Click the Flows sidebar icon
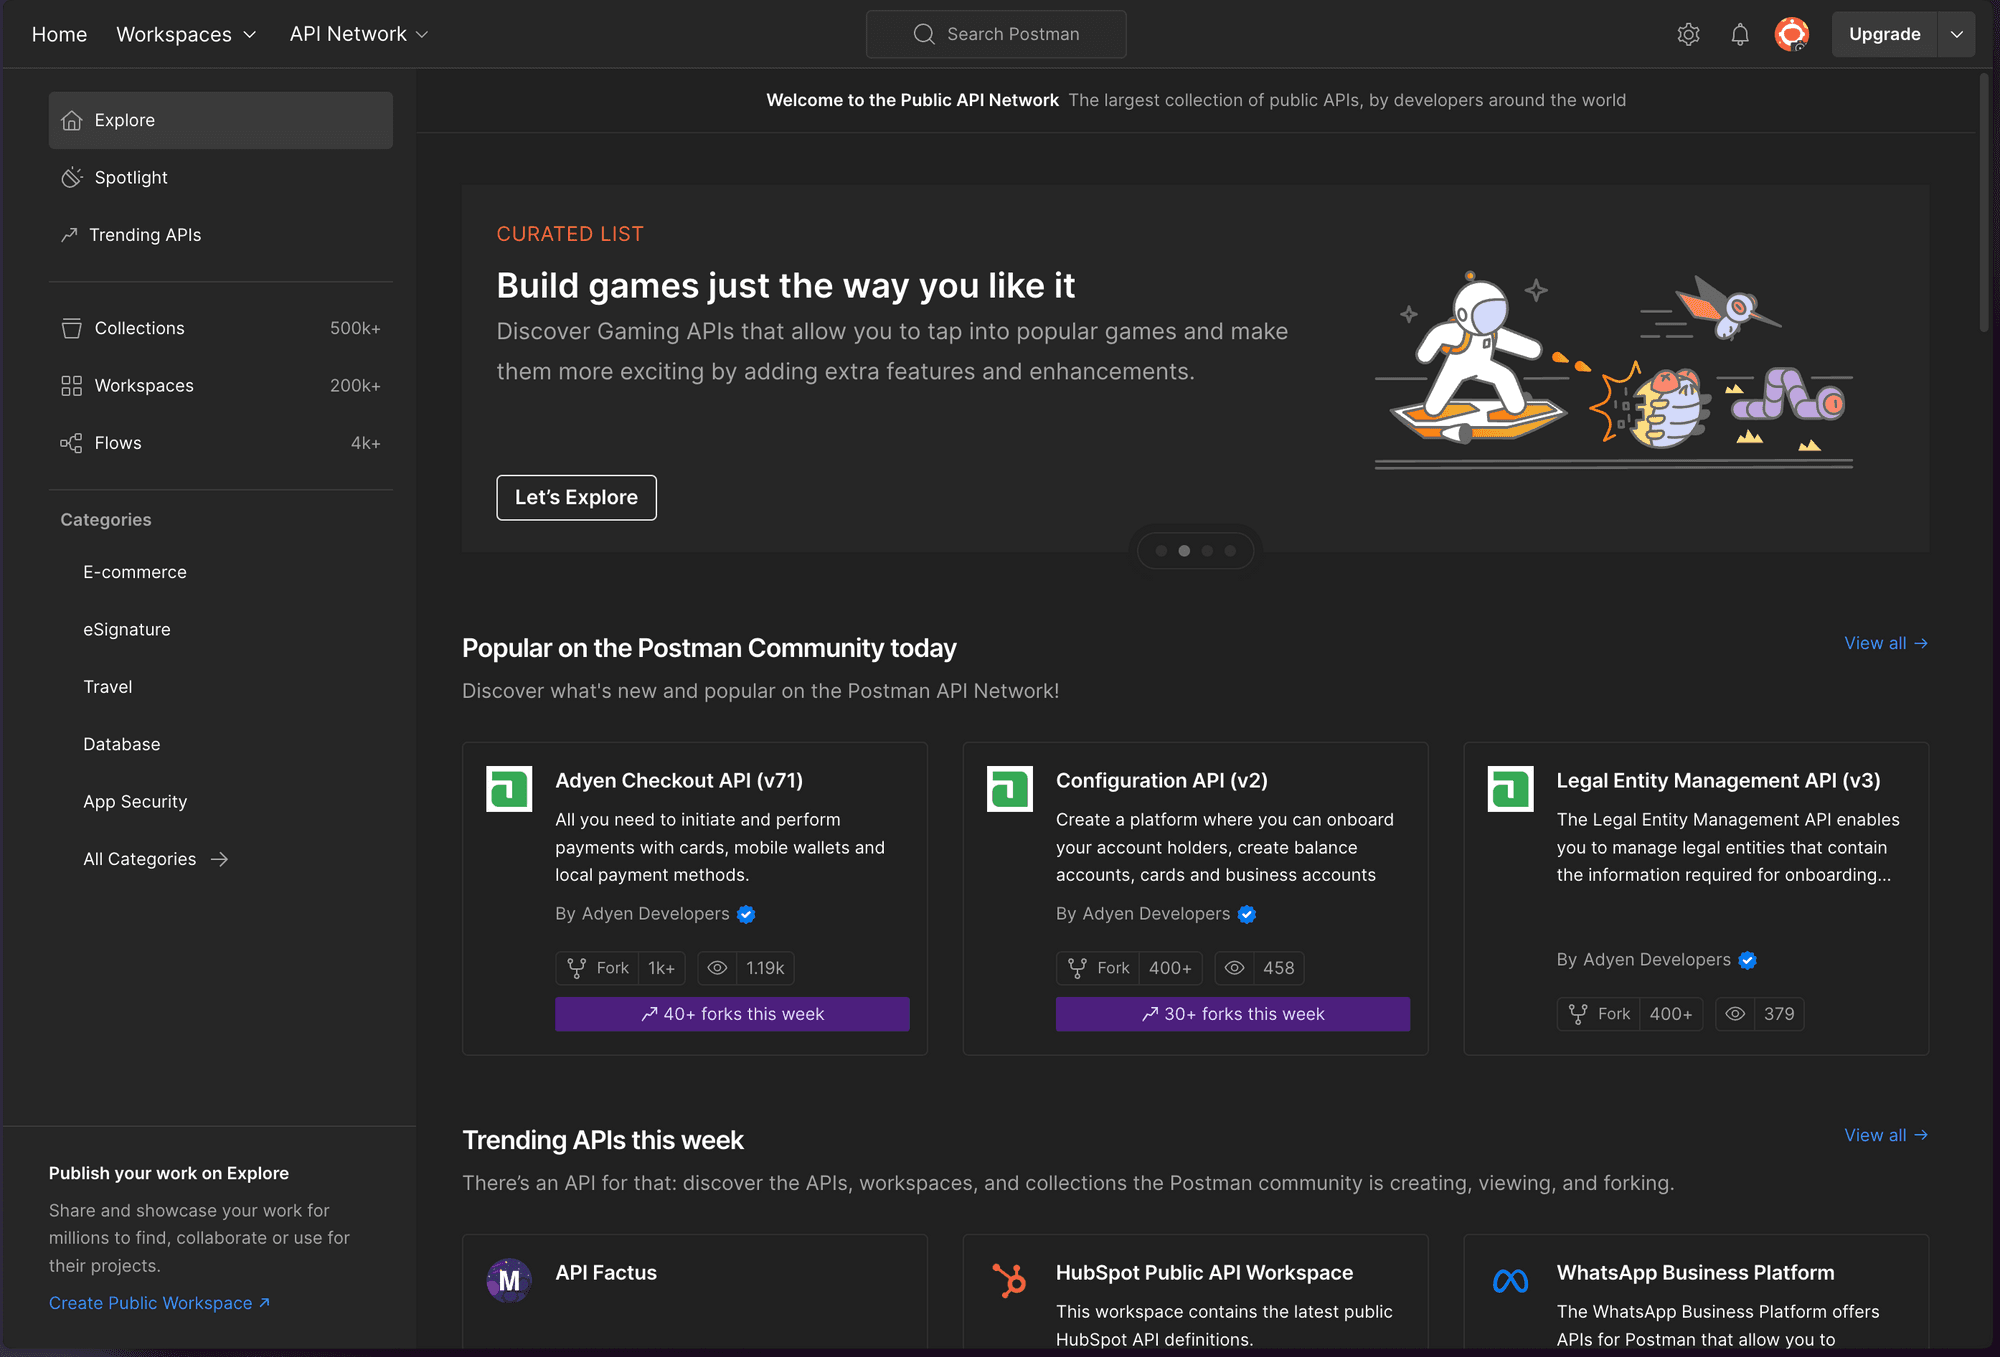Viewport: 2000px width, 1357px height. click(71, 443)
